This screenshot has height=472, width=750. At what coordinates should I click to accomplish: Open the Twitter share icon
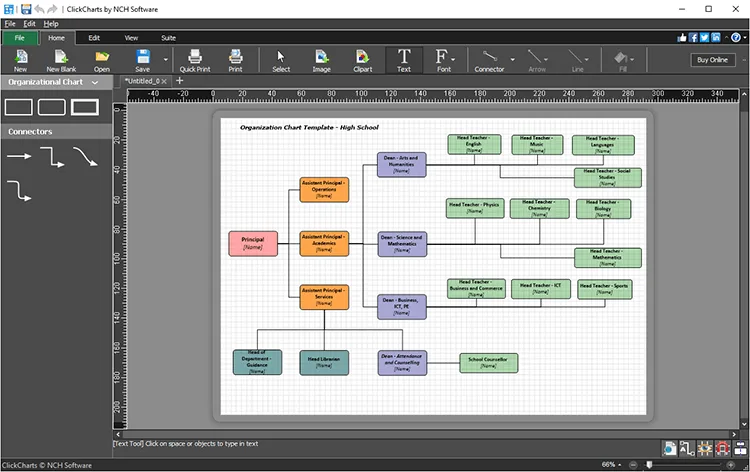coord(705,37)
